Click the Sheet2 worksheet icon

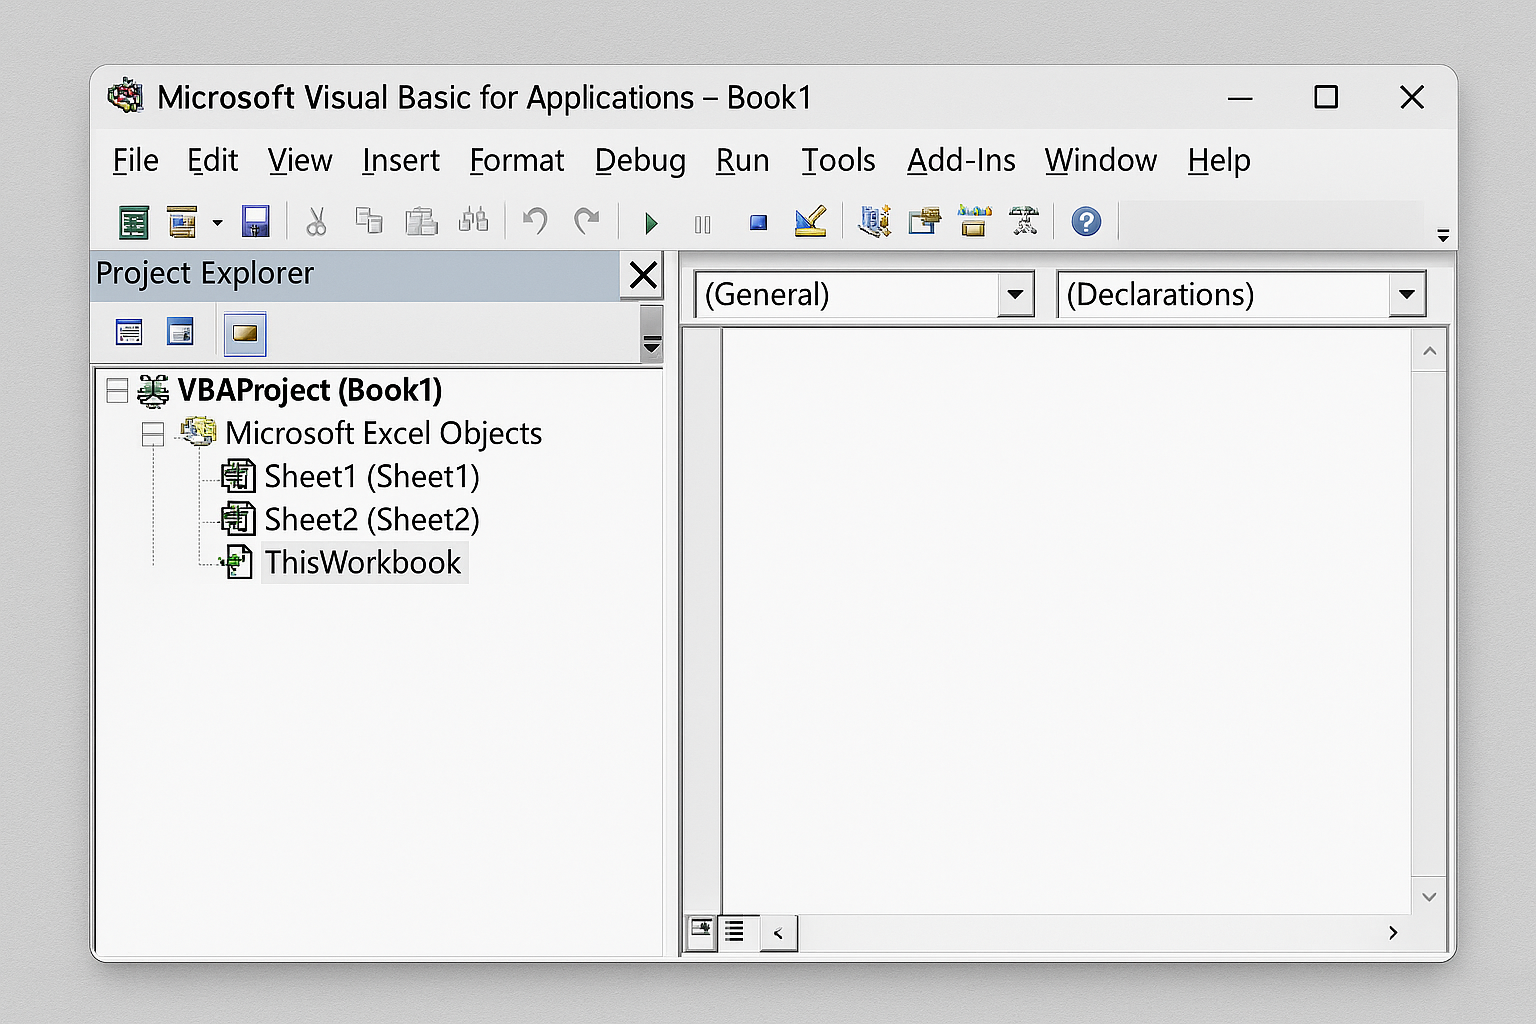coord(238,519)
